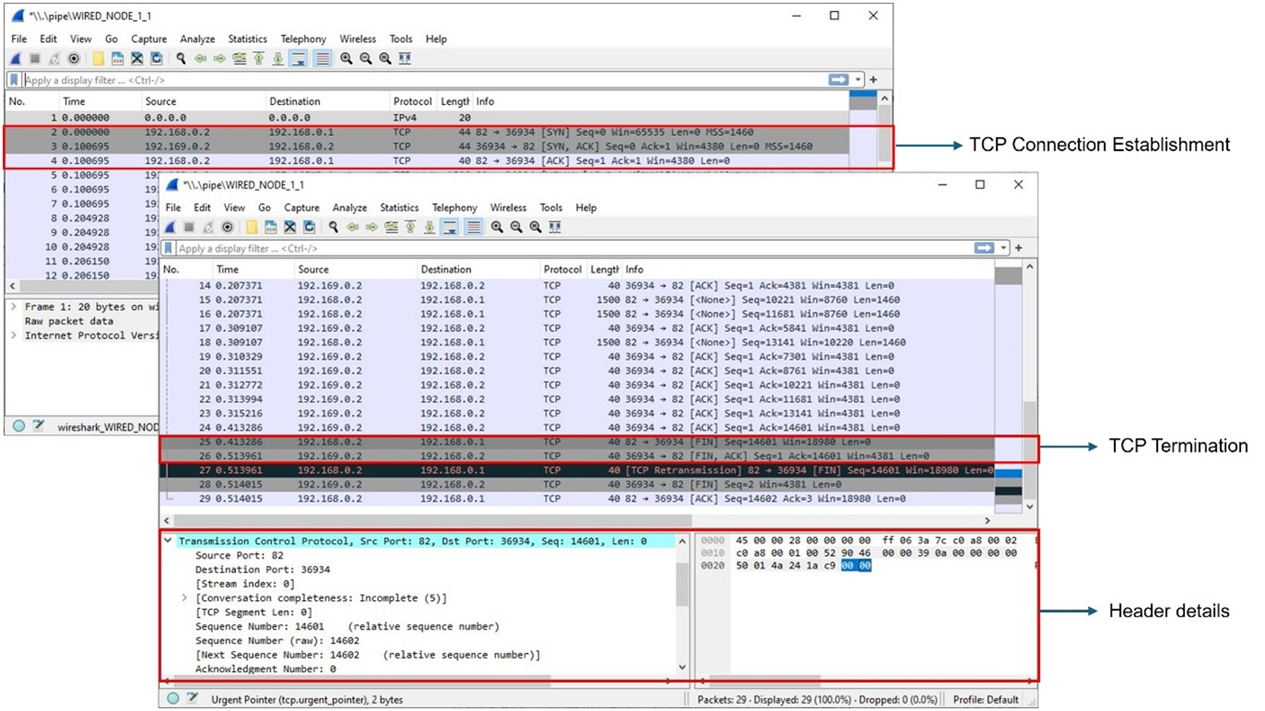Click zoom in icon in front window toolbar
The image size is (1265, 711).
point(497,227)
